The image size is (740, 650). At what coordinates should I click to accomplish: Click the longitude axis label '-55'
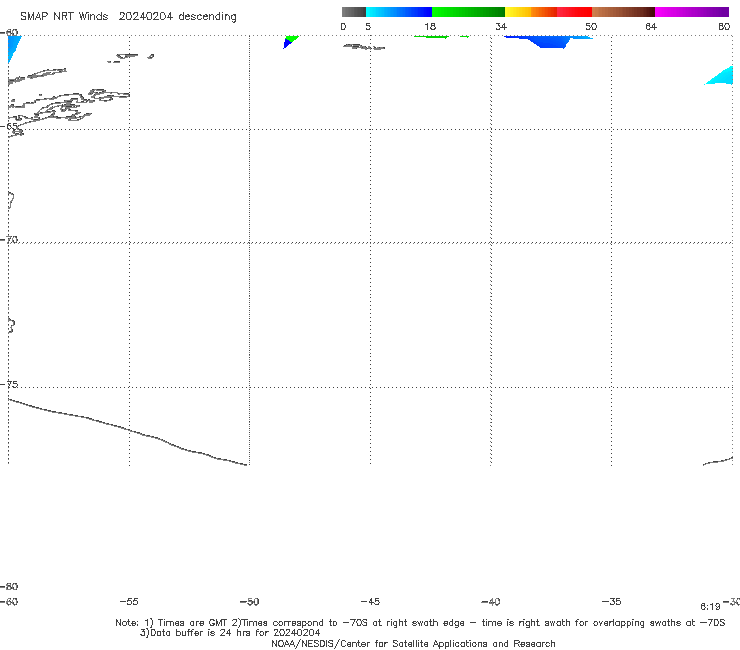[x=129, y=601]
